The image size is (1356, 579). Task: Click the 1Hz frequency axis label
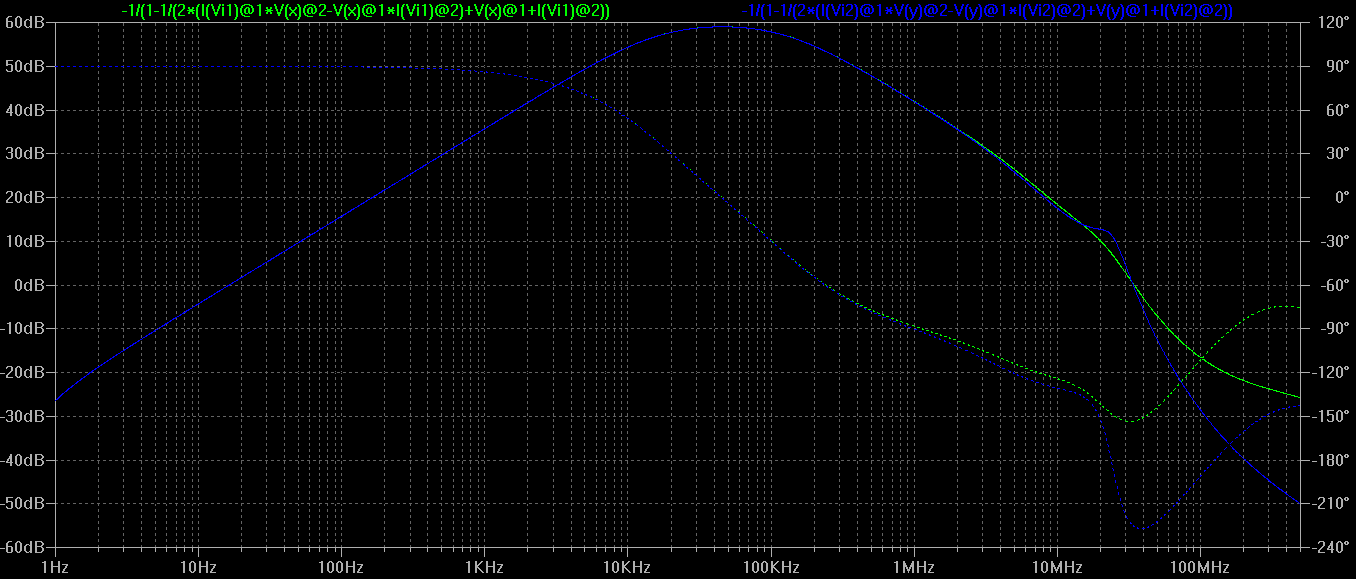tap(56, 568)
